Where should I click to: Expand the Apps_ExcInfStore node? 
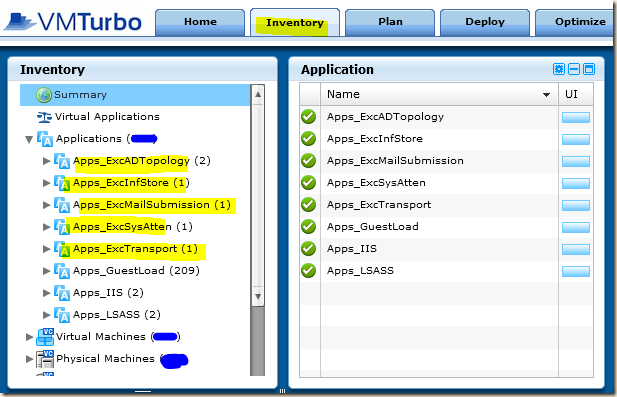click(x=46, y=183)
